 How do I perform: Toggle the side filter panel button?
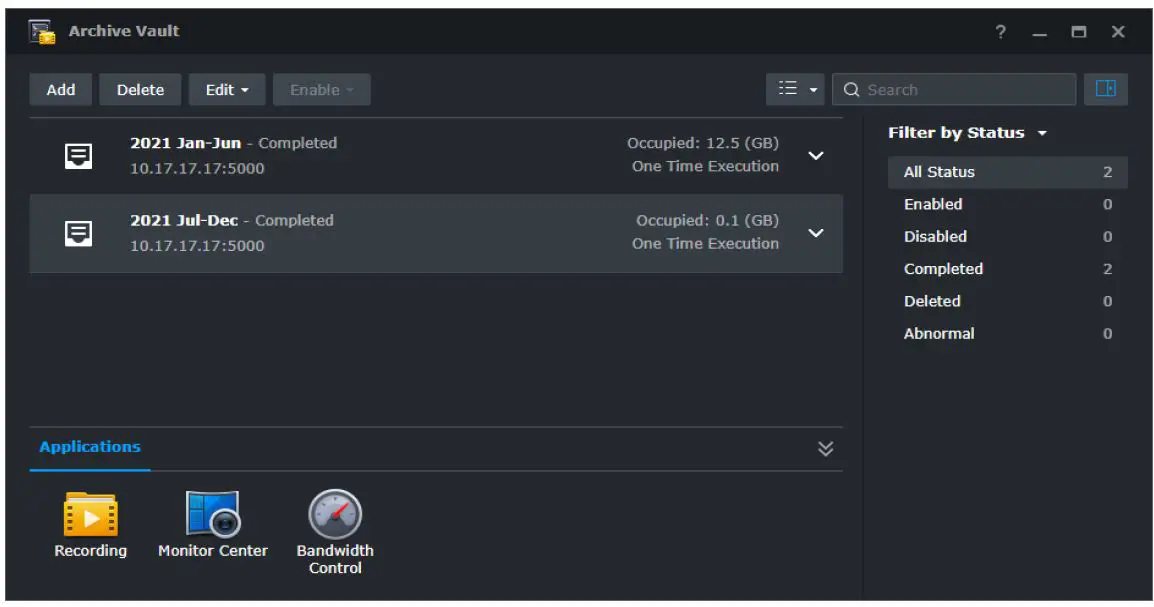point(1105,89)
